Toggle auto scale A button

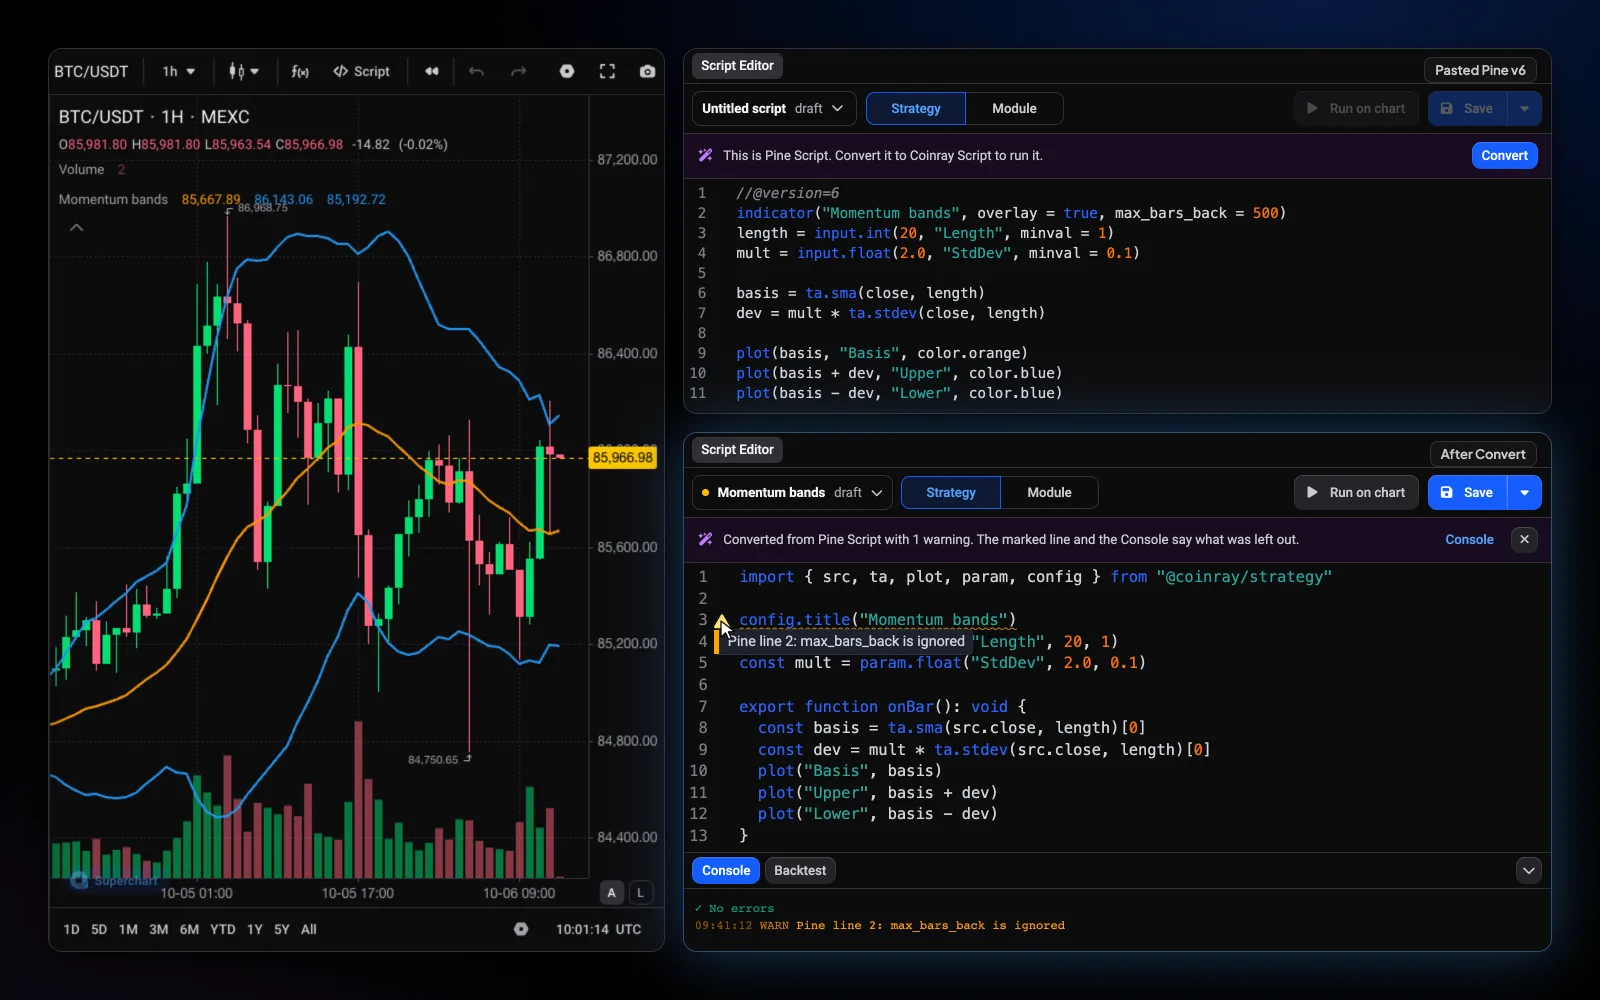[x=612, y=893]
